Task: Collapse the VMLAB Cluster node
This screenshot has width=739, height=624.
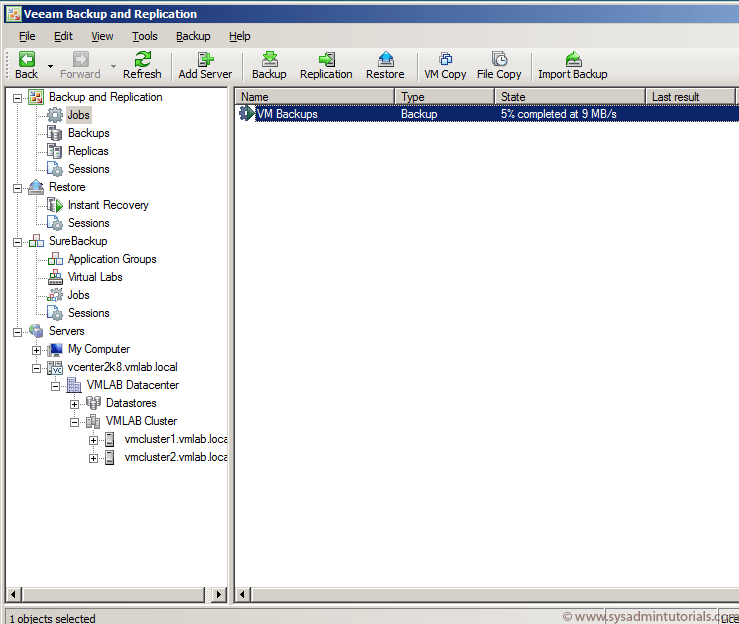Action: (74, 422)
